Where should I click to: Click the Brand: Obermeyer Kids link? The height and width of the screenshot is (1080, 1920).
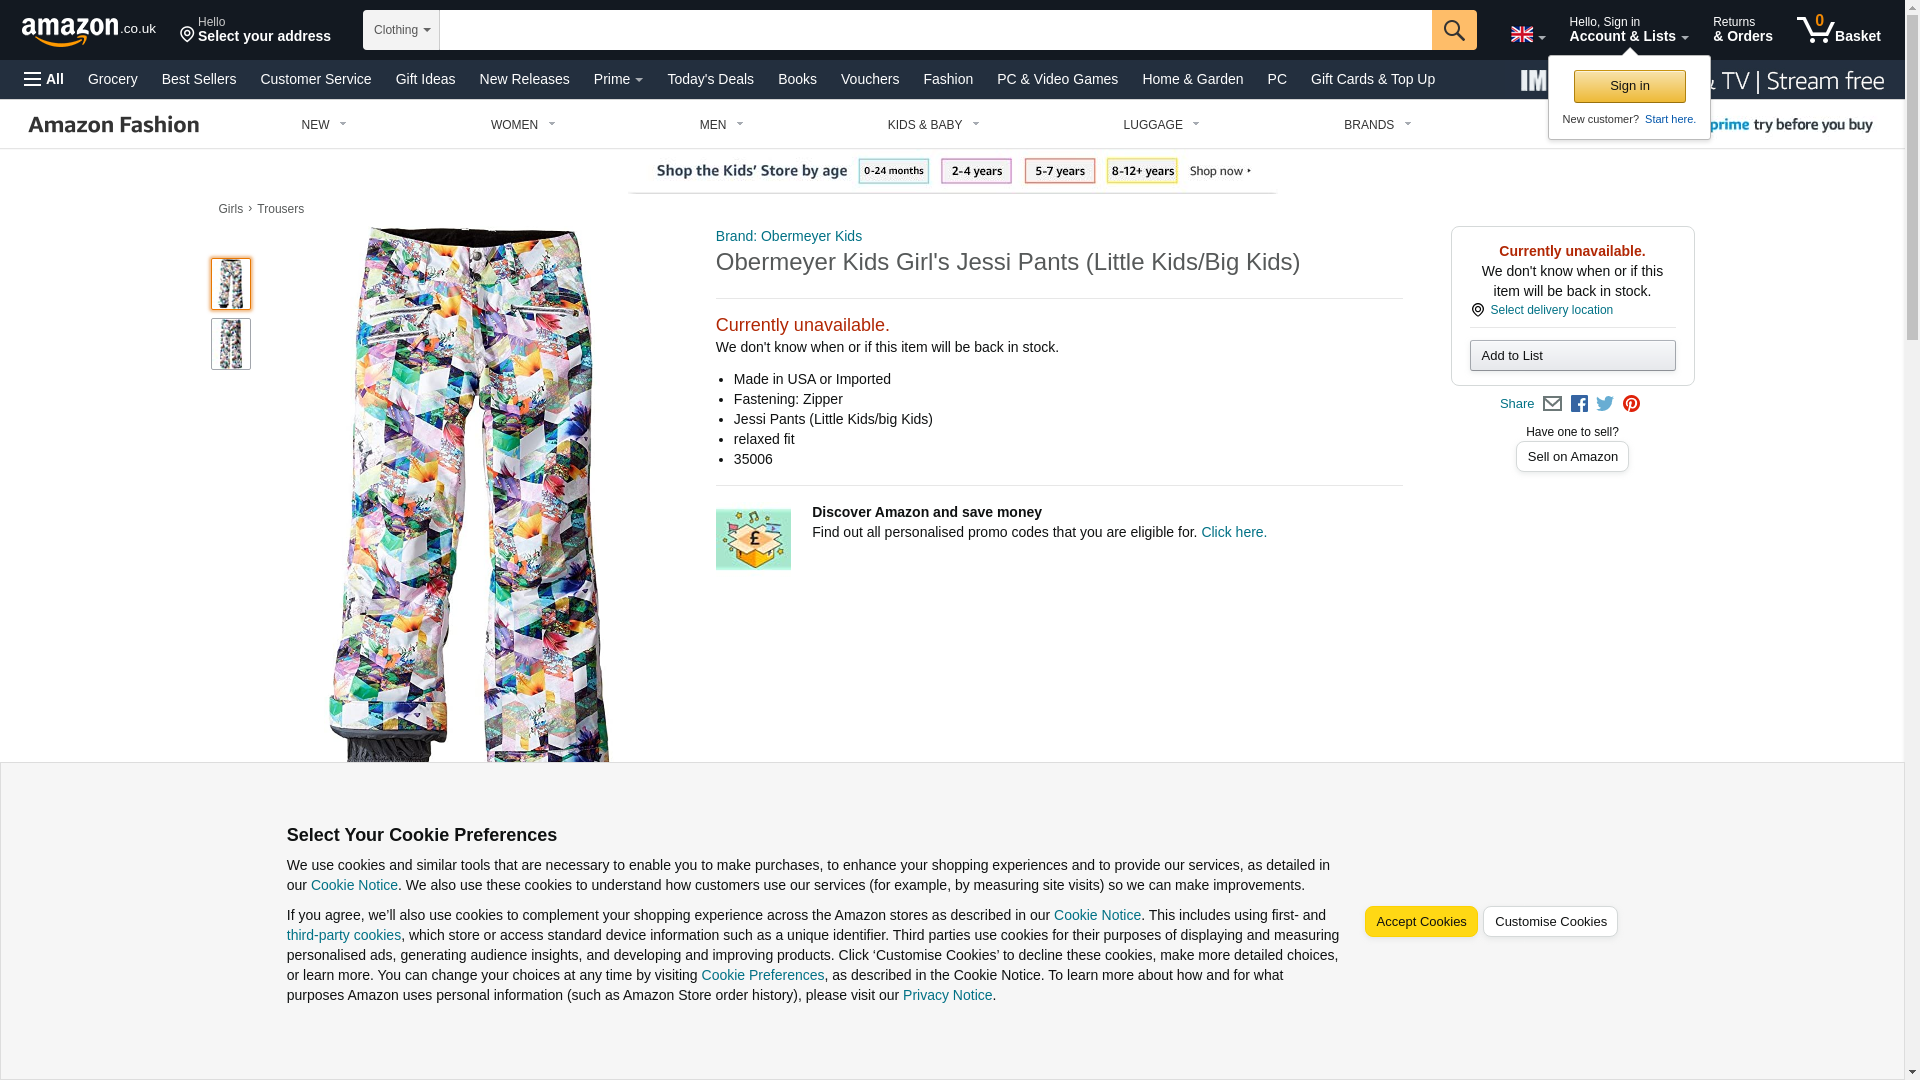coord(788,236)
